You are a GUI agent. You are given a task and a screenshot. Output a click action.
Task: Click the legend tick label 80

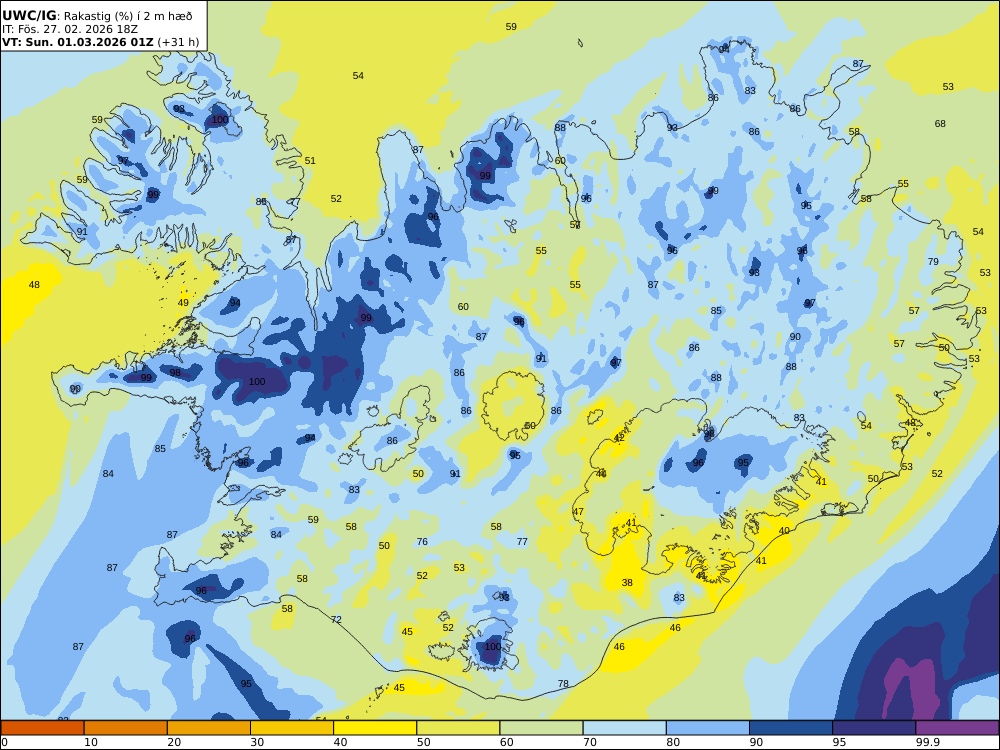coord(673,742)
